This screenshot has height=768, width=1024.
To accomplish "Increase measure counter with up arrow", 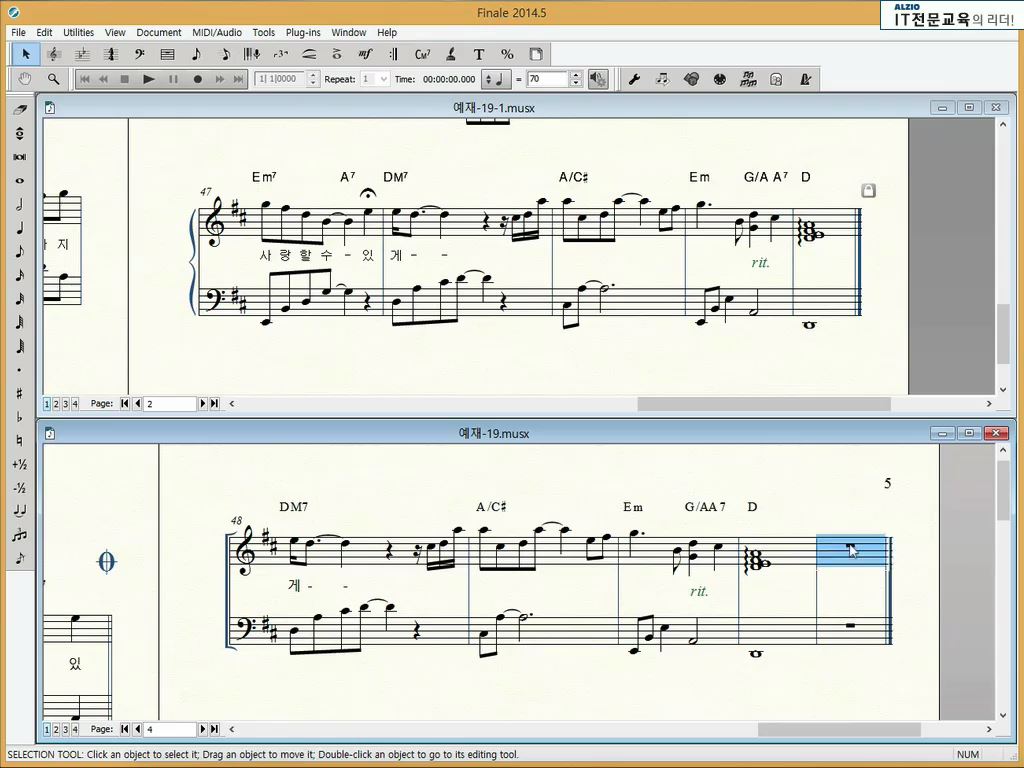I will (313, 75).
